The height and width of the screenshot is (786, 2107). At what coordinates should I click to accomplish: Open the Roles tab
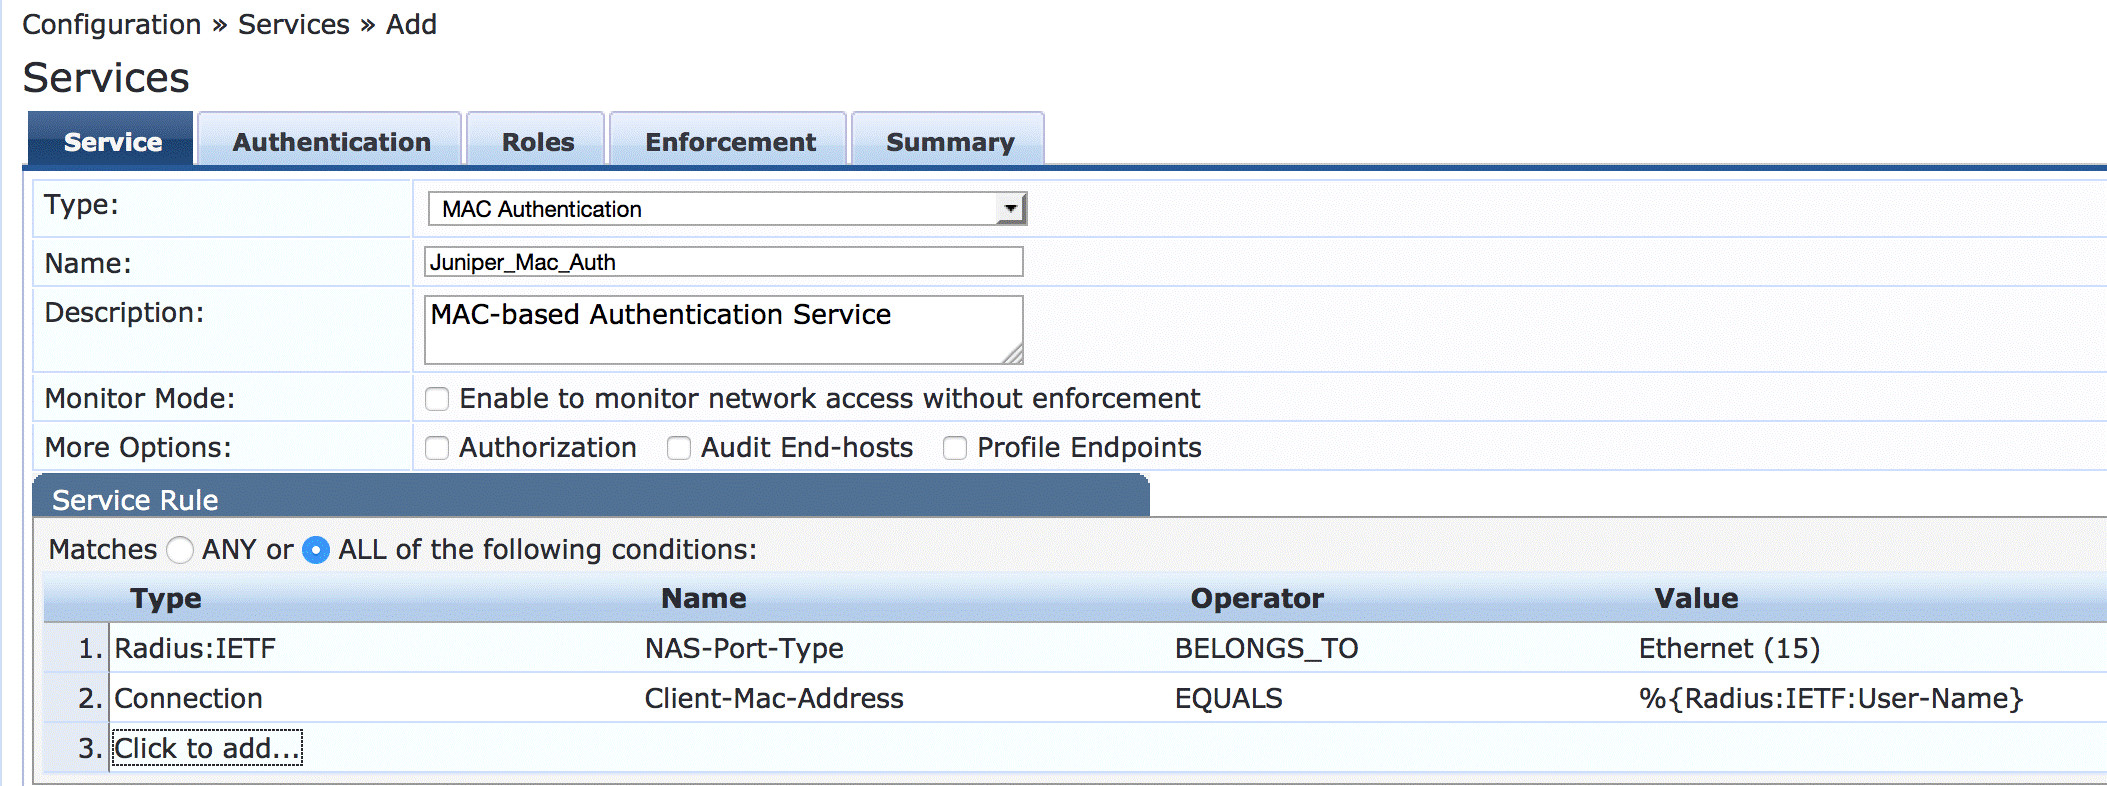coord(537,142)
